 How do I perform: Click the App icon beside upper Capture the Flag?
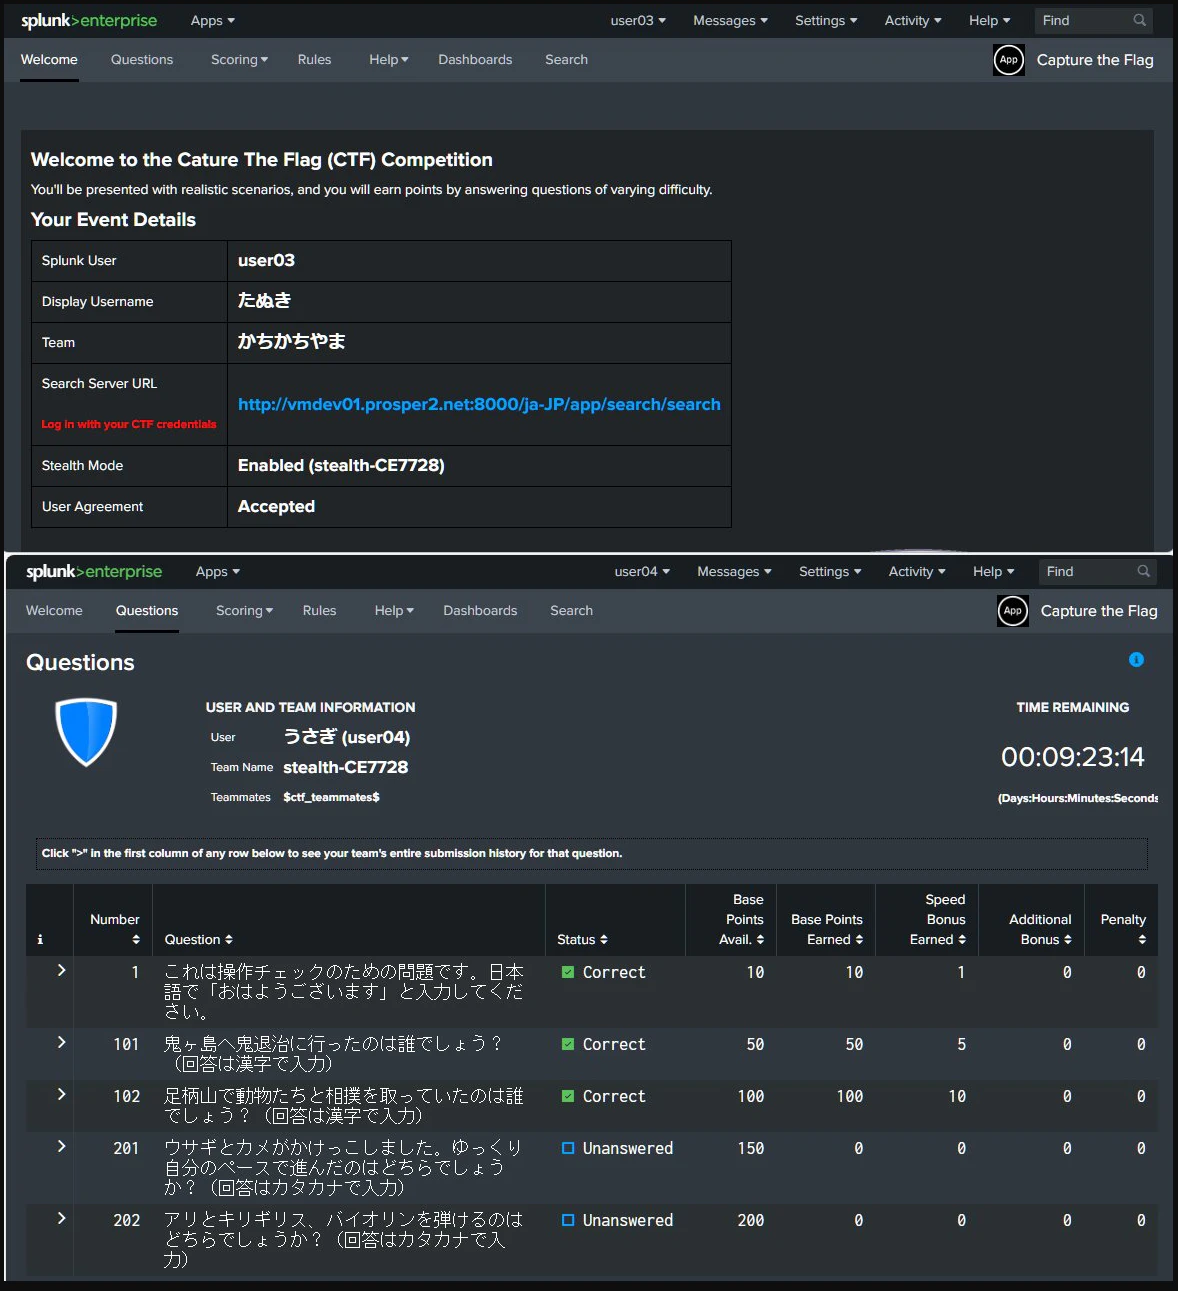pyautogui.click(x=1009, y=60)
